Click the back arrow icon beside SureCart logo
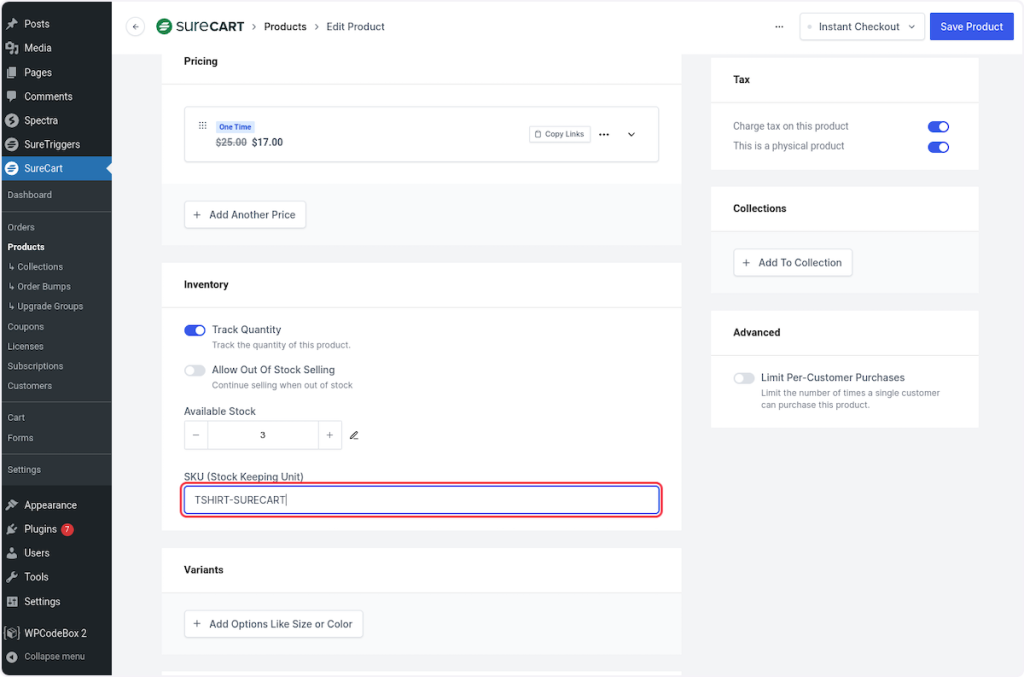This screenshot has height=677, width=1024. click(x=135, y=27)
